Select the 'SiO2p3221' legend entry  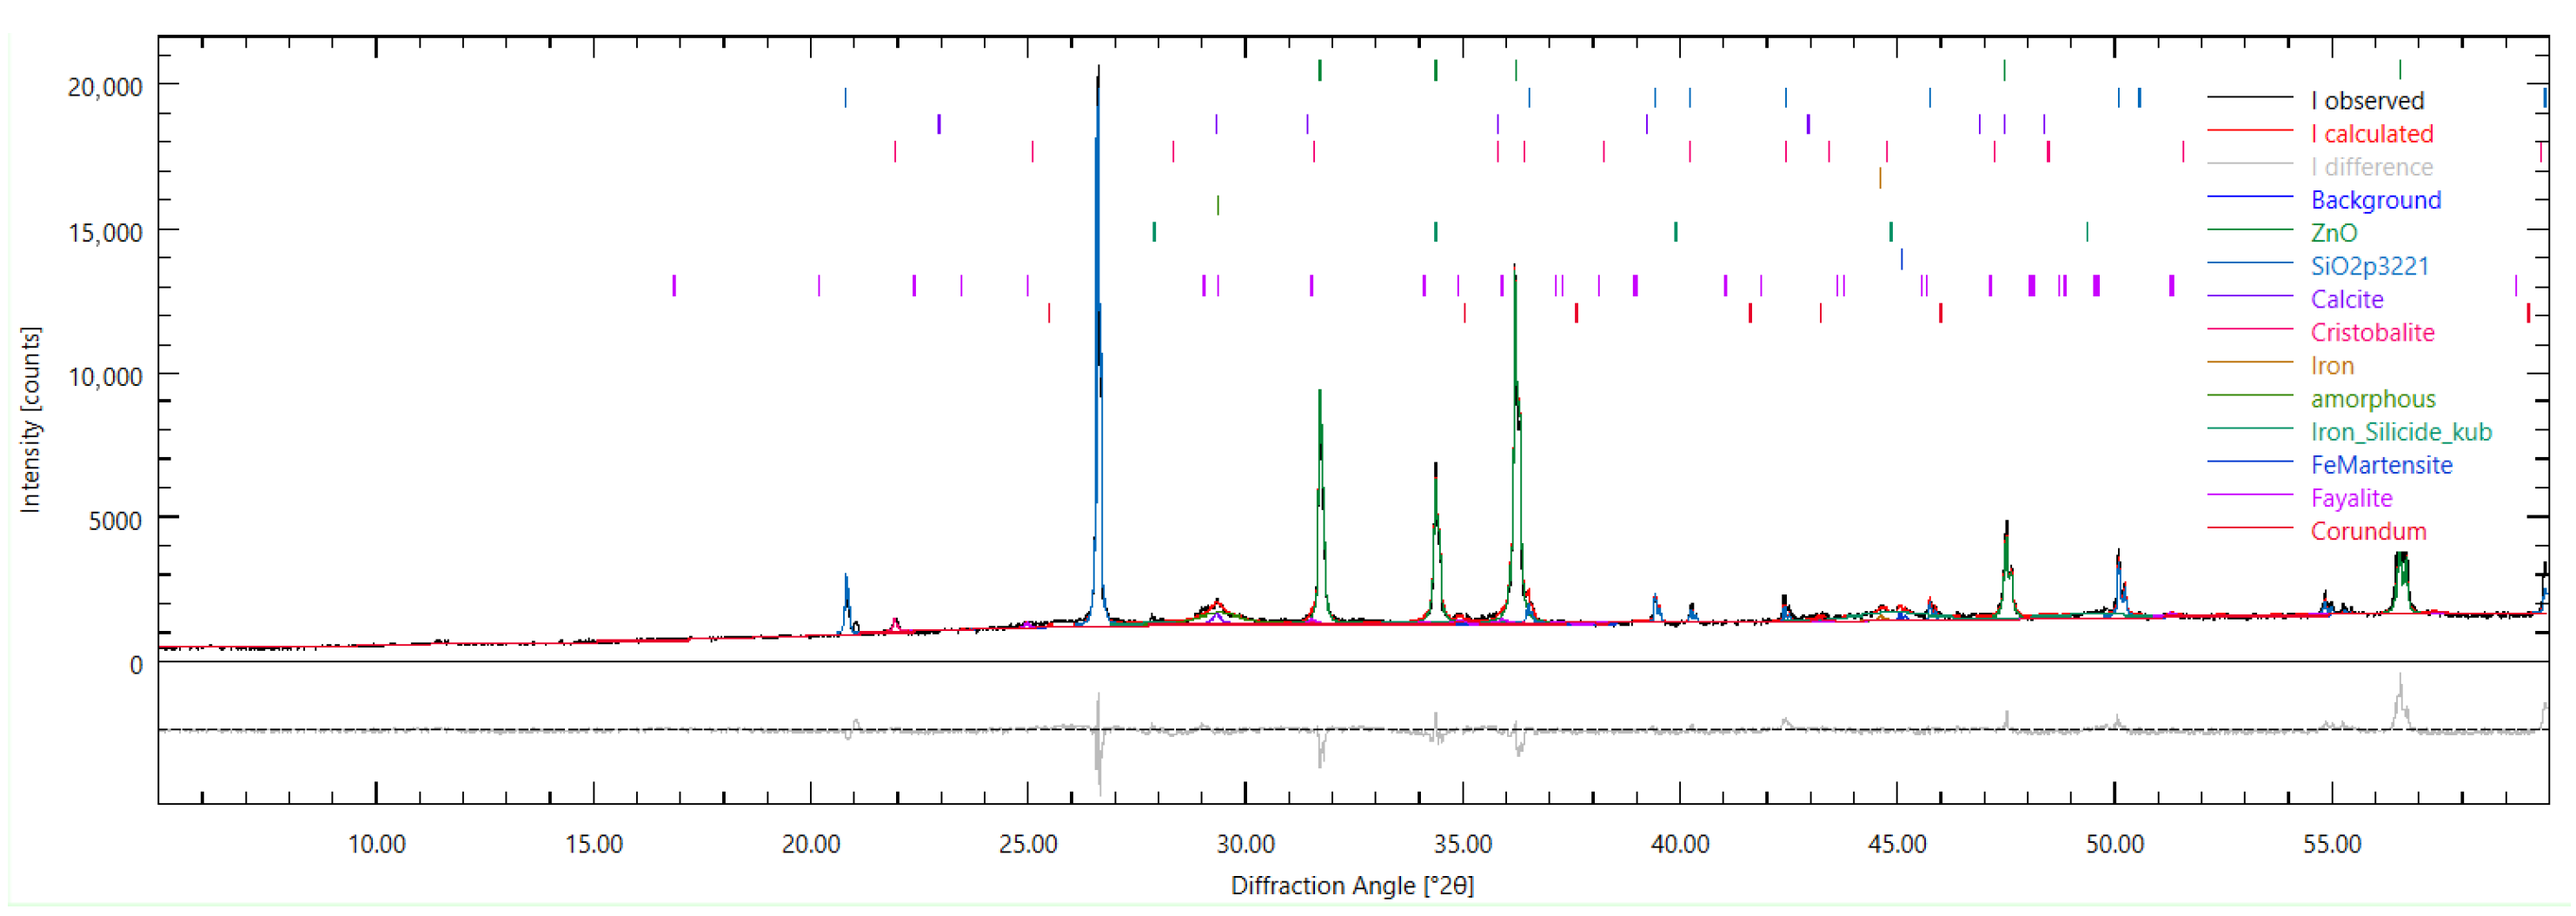point(2369,265)
